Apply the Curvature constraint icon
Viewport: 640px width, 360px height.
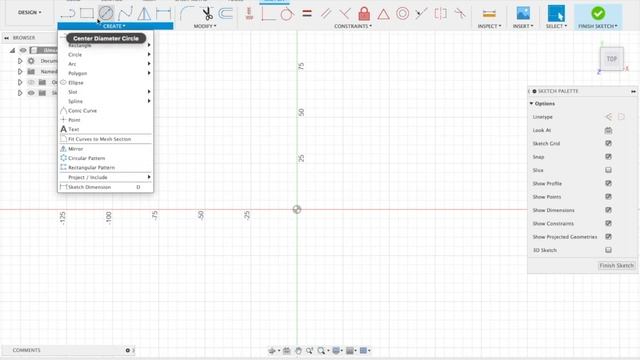tap(460, 13)
